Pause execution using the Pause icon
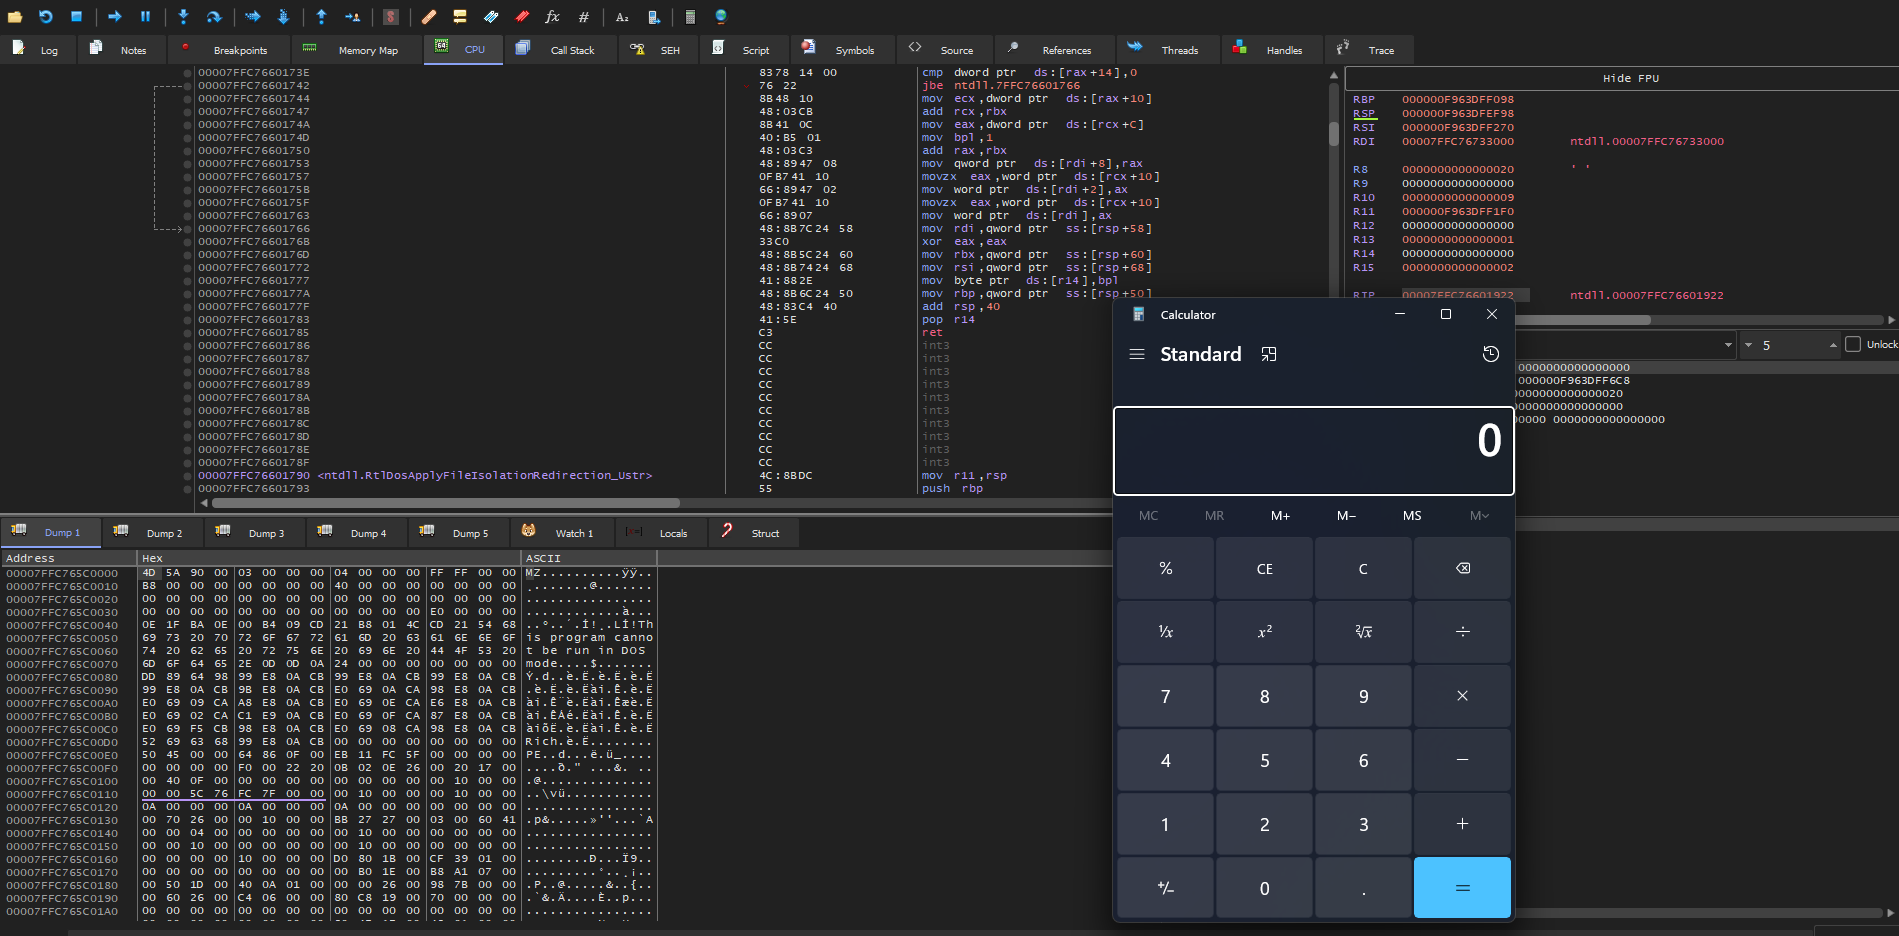 click(x=145, y=17)
